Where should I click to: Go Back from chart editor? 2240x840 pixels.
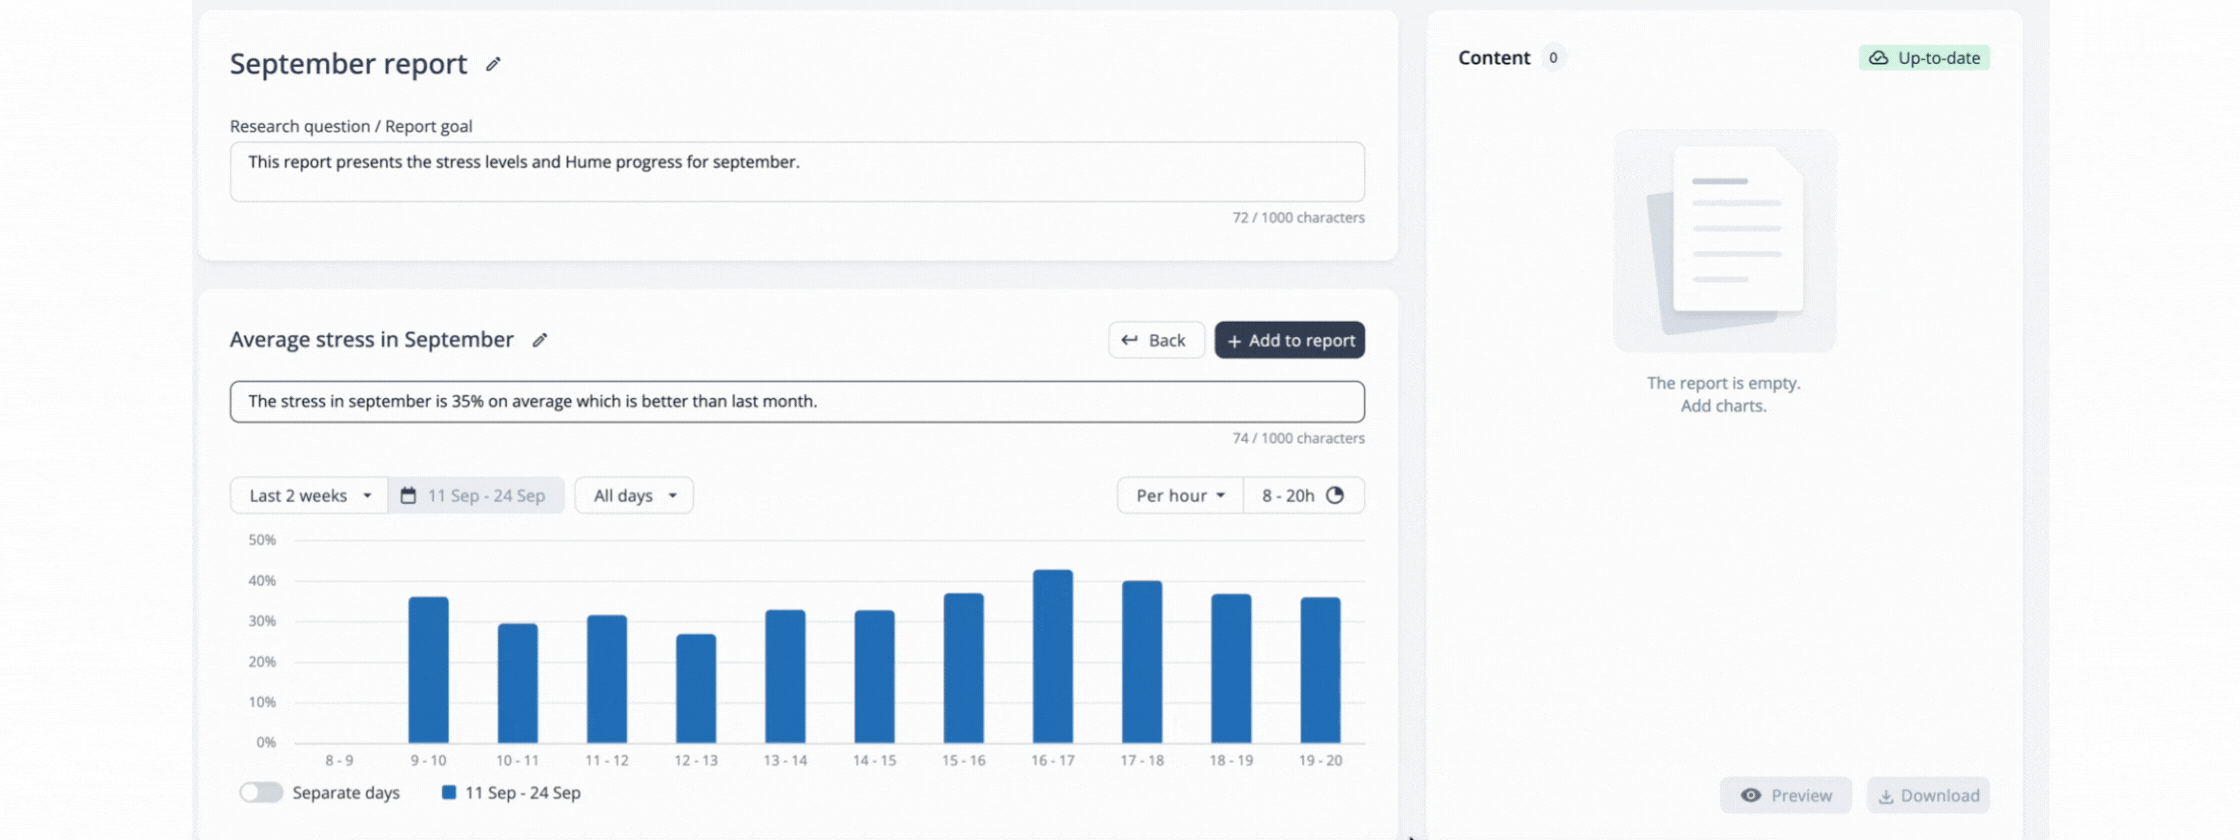coord(1155,340)
